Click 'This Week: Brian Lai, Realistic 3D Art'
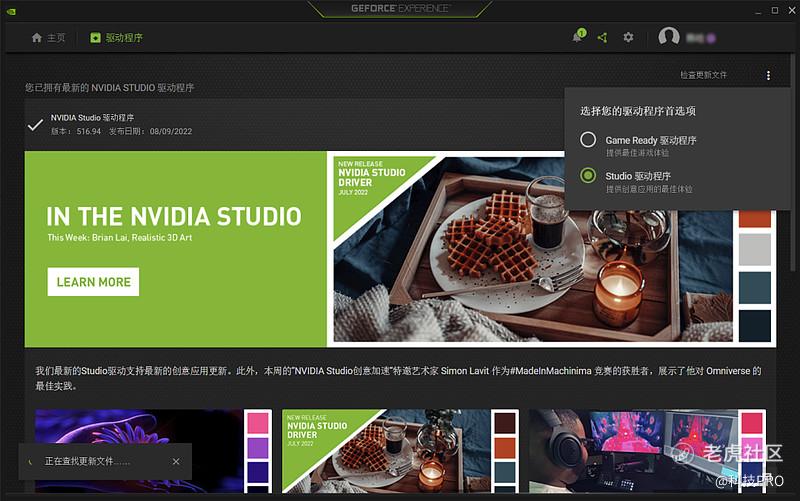This screenshot has height=501, width=800. [120, 237]
